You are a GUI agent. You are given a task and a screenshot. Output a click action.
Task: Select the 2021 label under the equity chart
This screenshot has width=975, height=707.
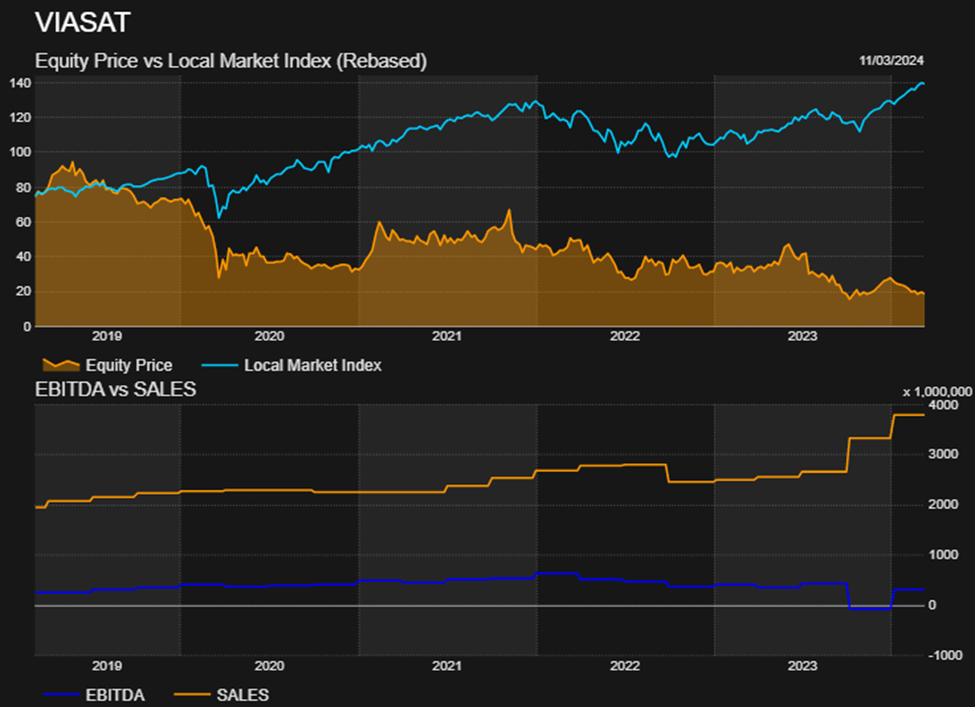[x=447, y=336]
